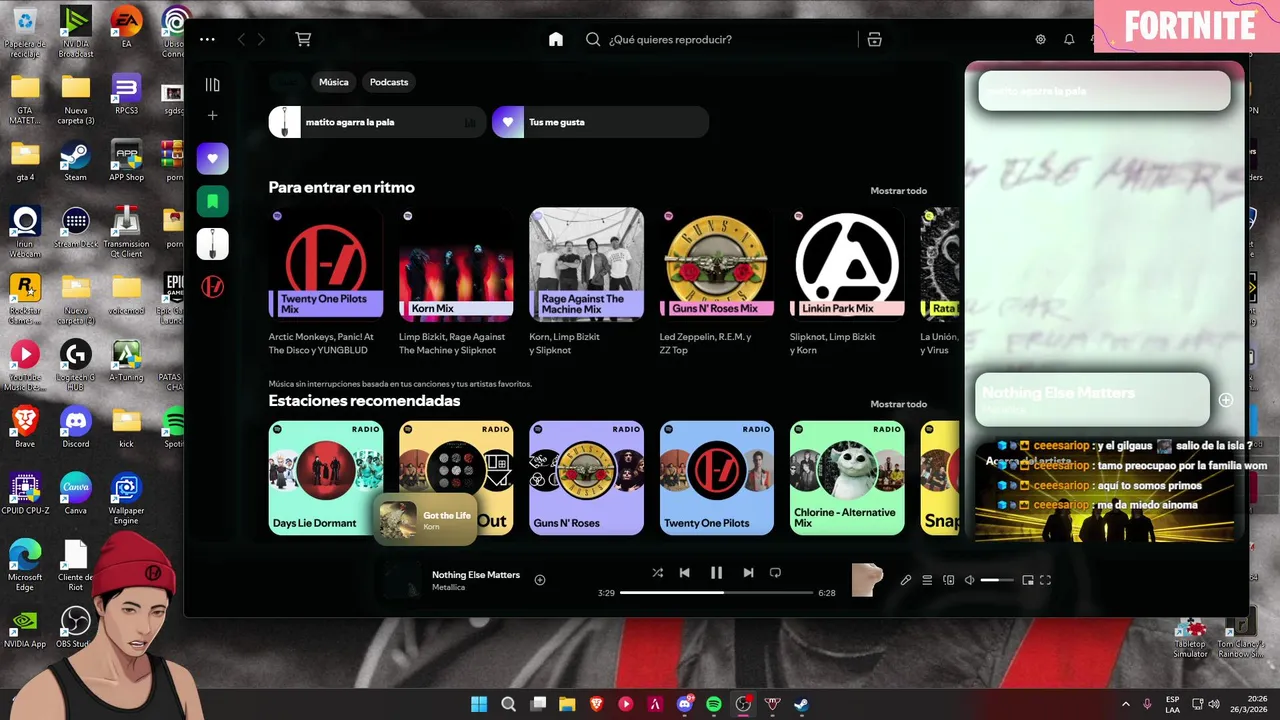Screen dimensions: 1280x720
Task: Click the search magnifier icon in Spotify
Action: pos(593,39)
